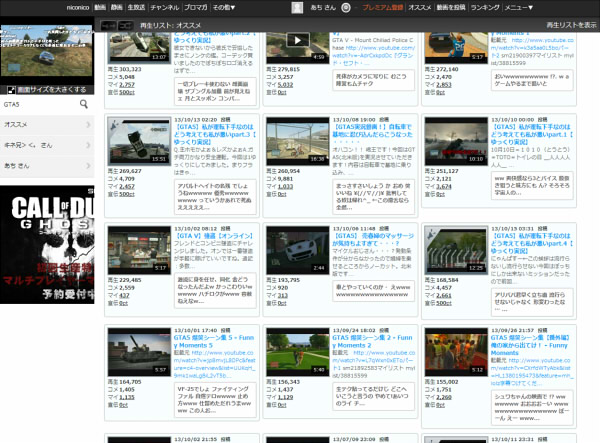Open title 私が運転下手なのは…part.3 ゆっくり実況
The image size is (600, 443).
click(215, 134)
